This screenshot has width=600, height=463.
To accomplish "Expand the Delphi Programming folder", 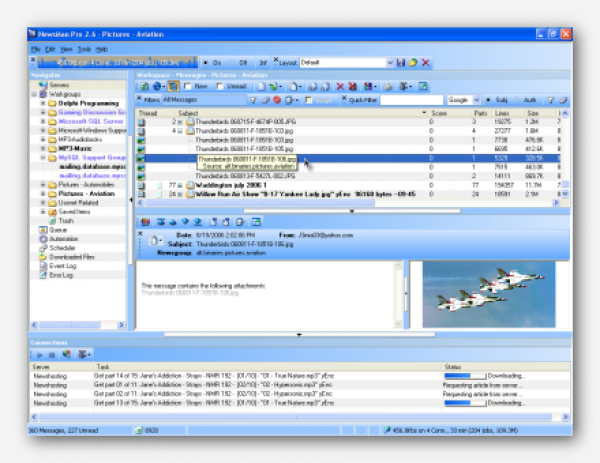I will point(43,103).
